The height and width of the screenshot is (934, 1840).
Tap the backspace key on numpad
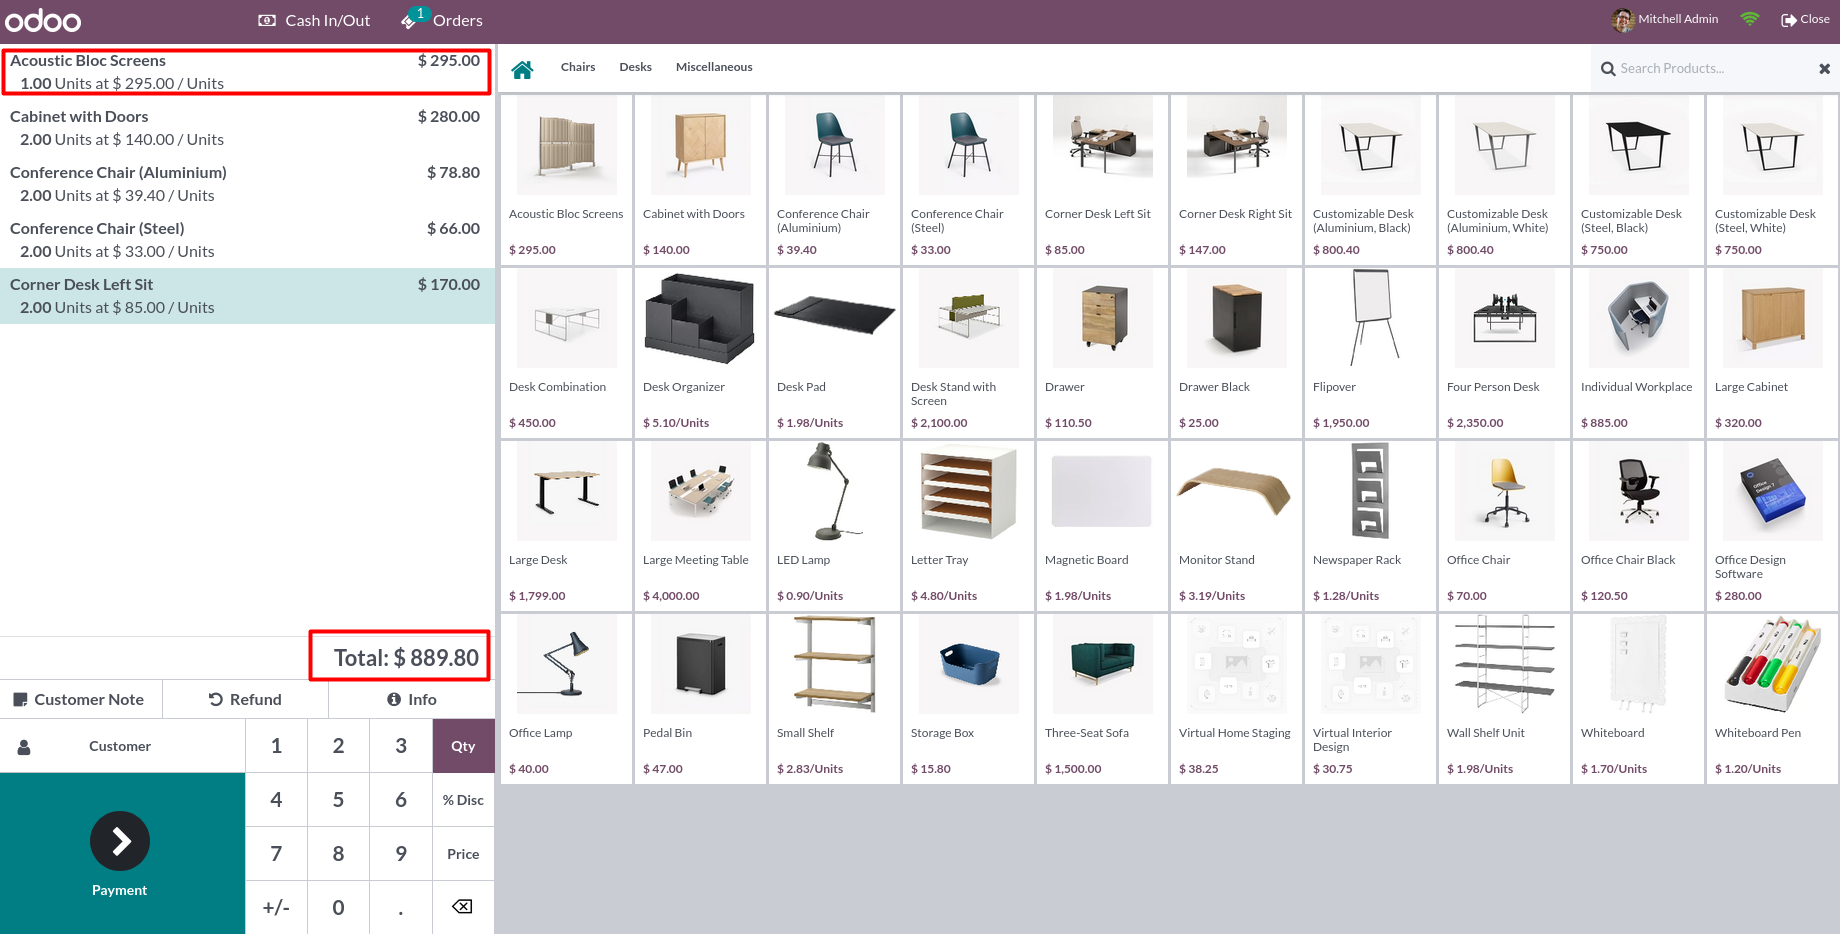tap(463, 907)
